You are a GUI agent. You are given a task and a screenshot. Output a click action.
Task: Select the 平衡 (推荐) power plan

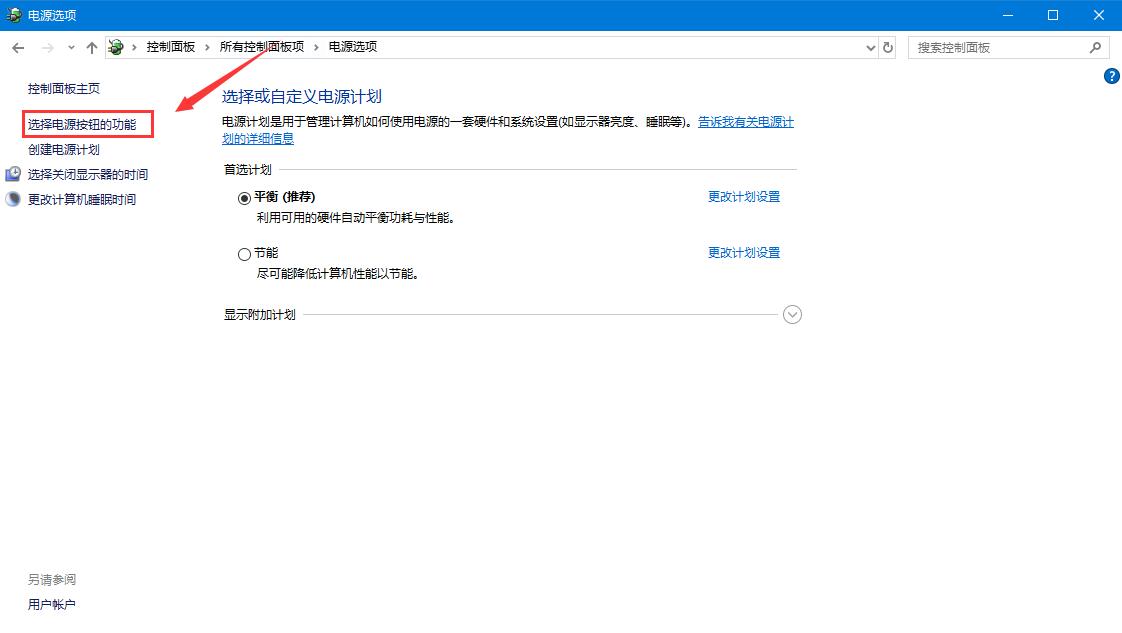pyautogui.click(x=244, y=198)
